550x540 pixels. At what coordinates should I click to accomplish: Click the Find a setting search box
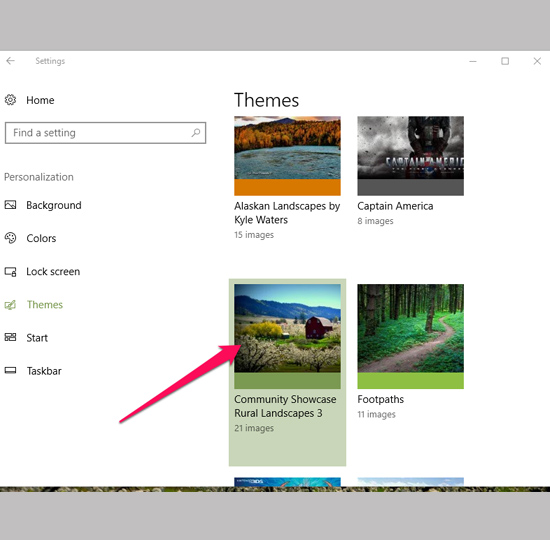(105, 133)
